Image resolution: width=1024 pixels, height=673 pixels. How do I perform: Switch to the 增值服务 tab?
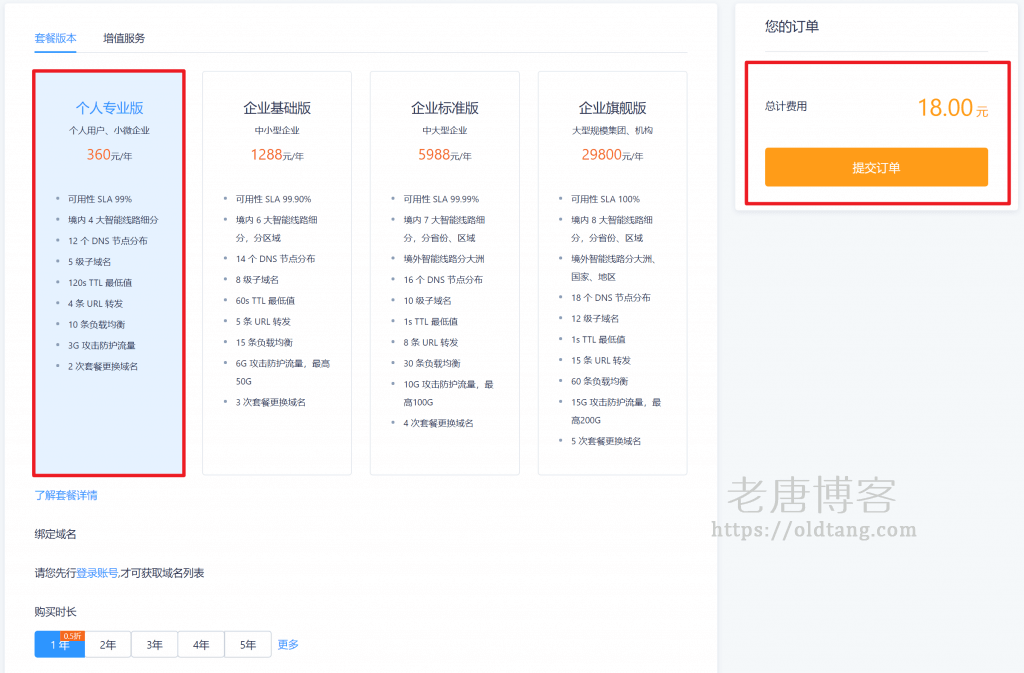[122, 37]
